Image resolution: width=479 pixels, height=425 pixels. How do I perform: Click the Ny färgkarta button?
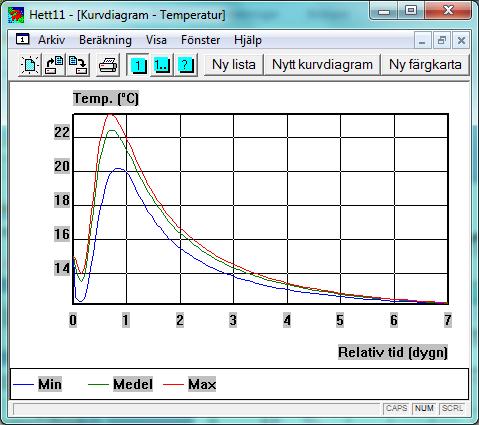click(x=425, y=65)
